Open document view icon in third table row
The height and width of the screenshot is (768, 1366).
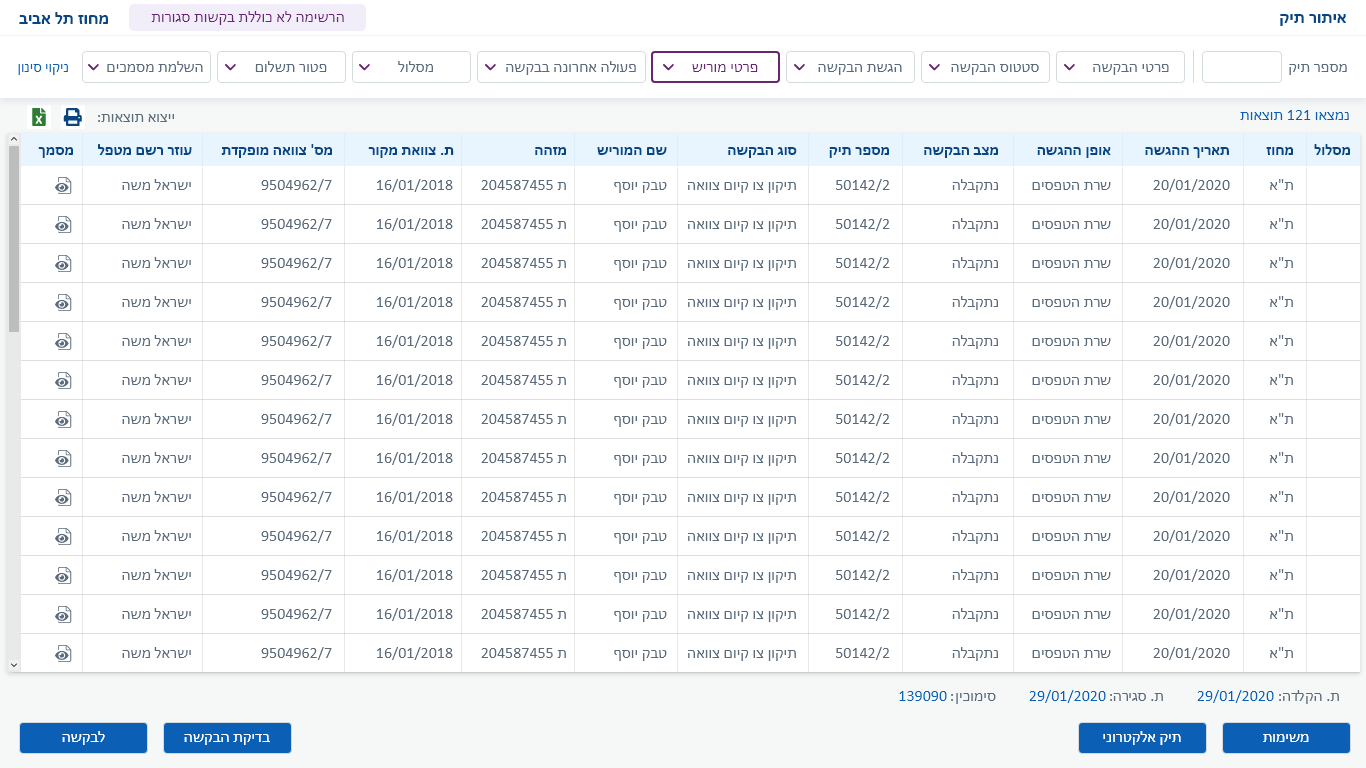(63, 263)
